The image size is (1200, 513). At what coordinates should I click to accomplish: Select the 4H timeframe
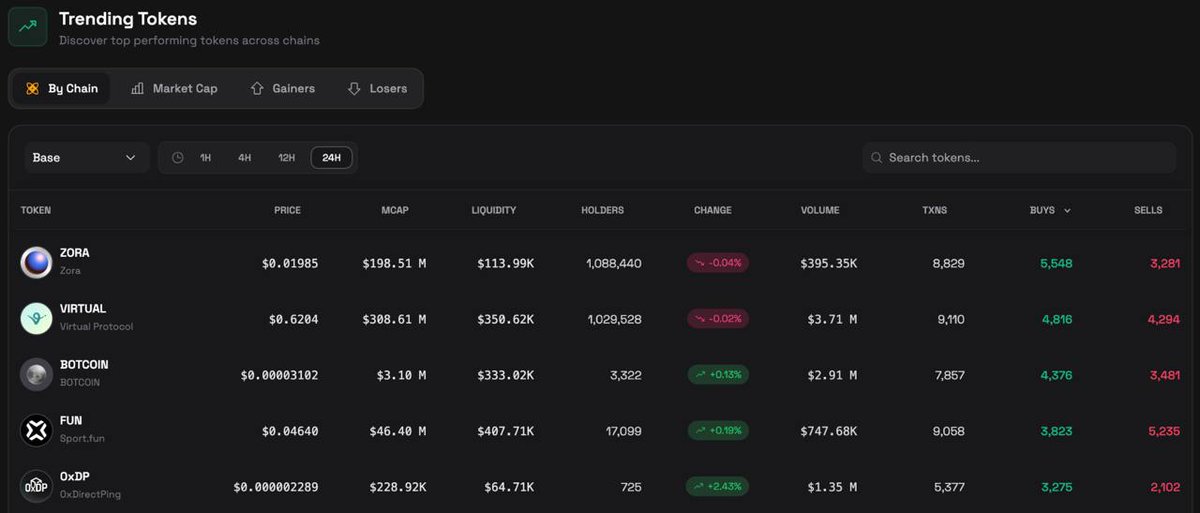pyautogui.click(x=245, y=158)
